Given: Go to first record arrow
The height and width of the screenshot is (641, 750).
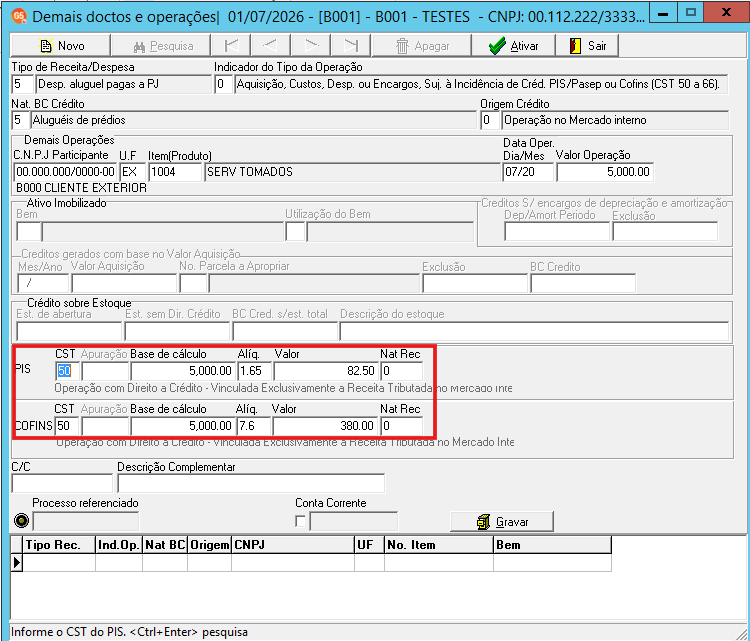Looking at the screenshot, I should 232,45.
